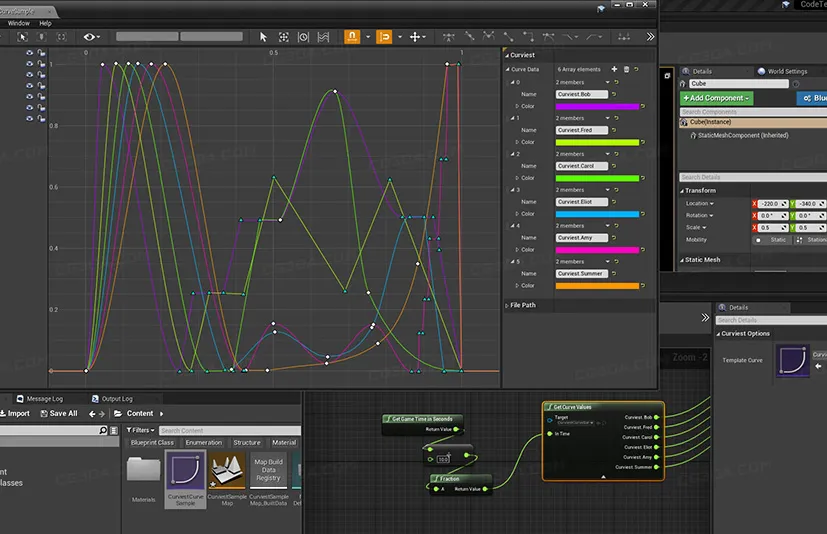Reset the Curviest.Carol name to default
Viewport: 827px width, 534px height.
click(x=614, y=166)
